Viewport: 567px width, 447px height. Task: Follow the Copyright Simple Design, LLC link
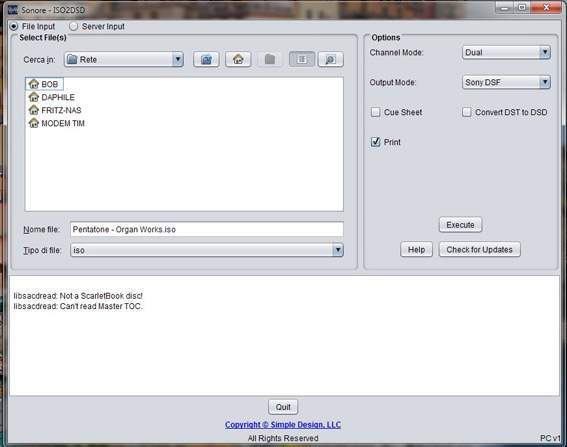point(283,425)
